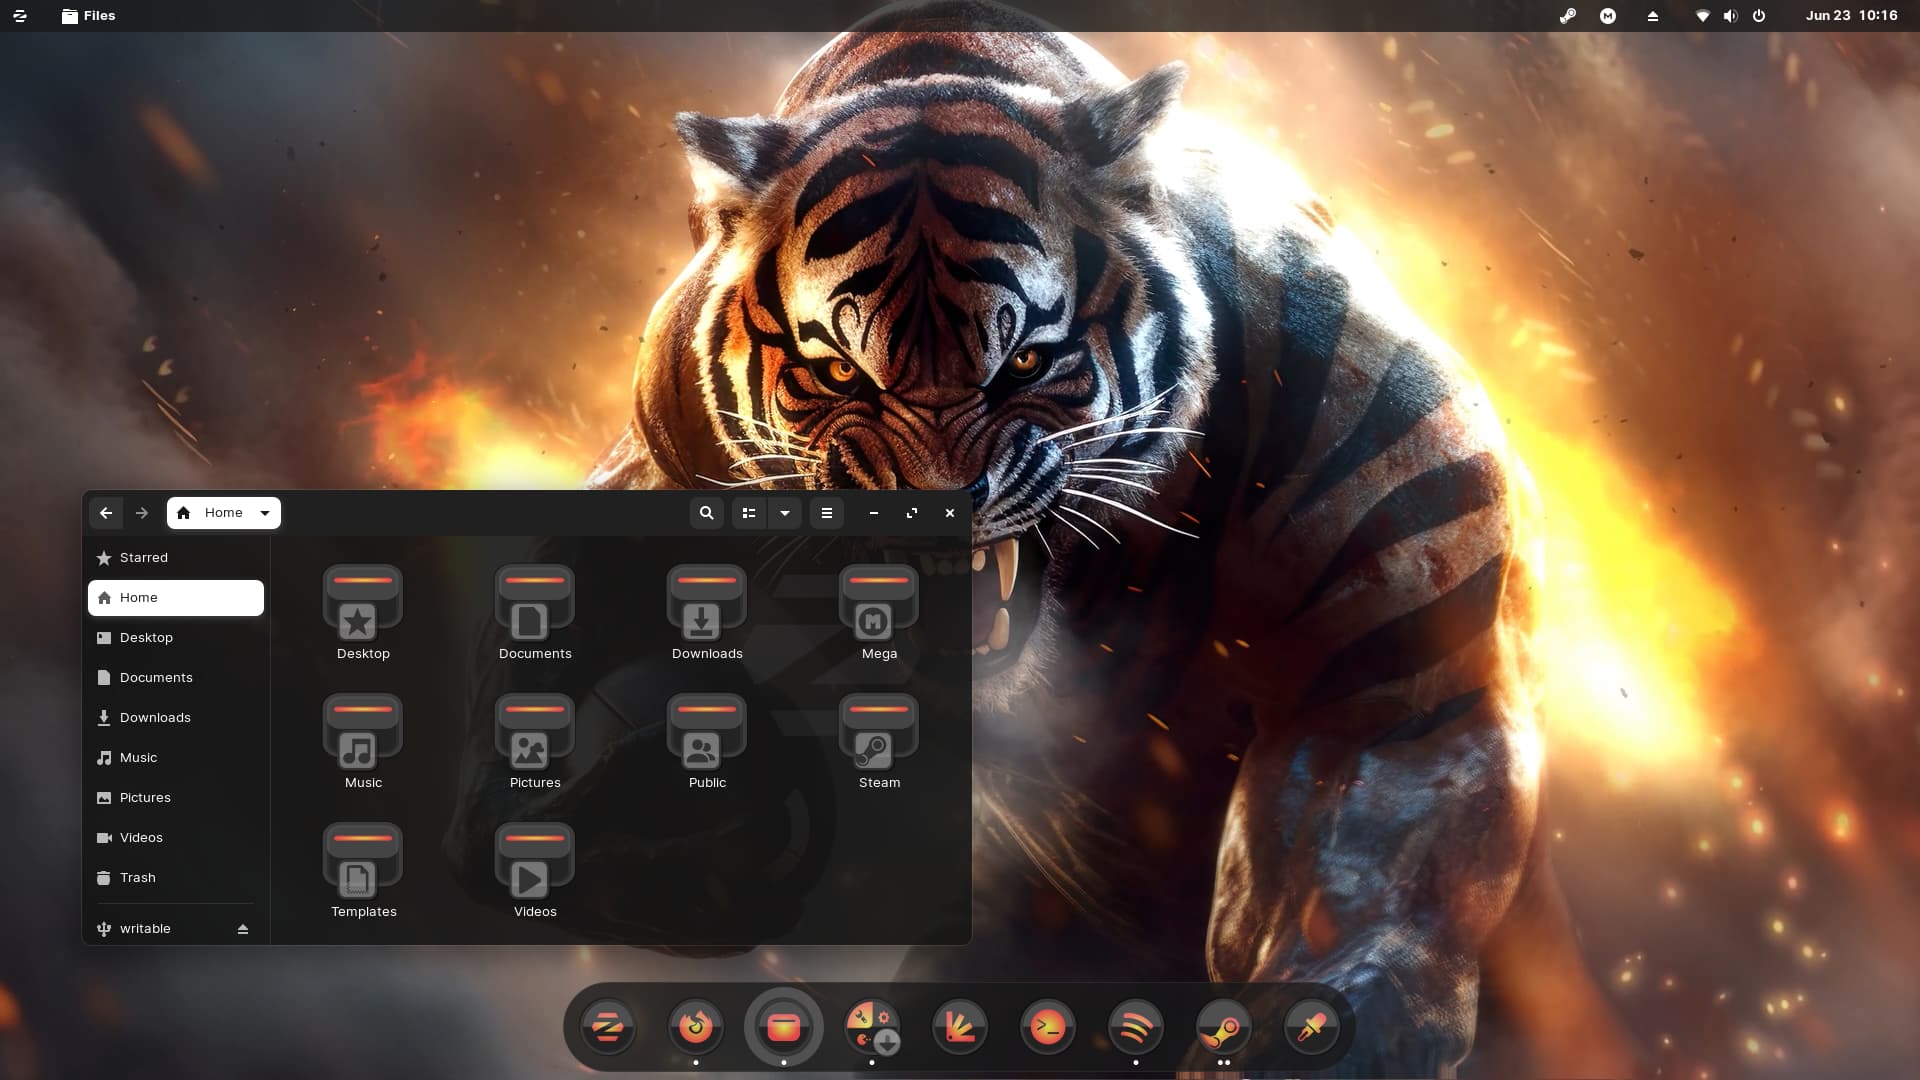Minimize the Files window
This screenshot has width=1920, height=1080.
(x=874, y=513)
